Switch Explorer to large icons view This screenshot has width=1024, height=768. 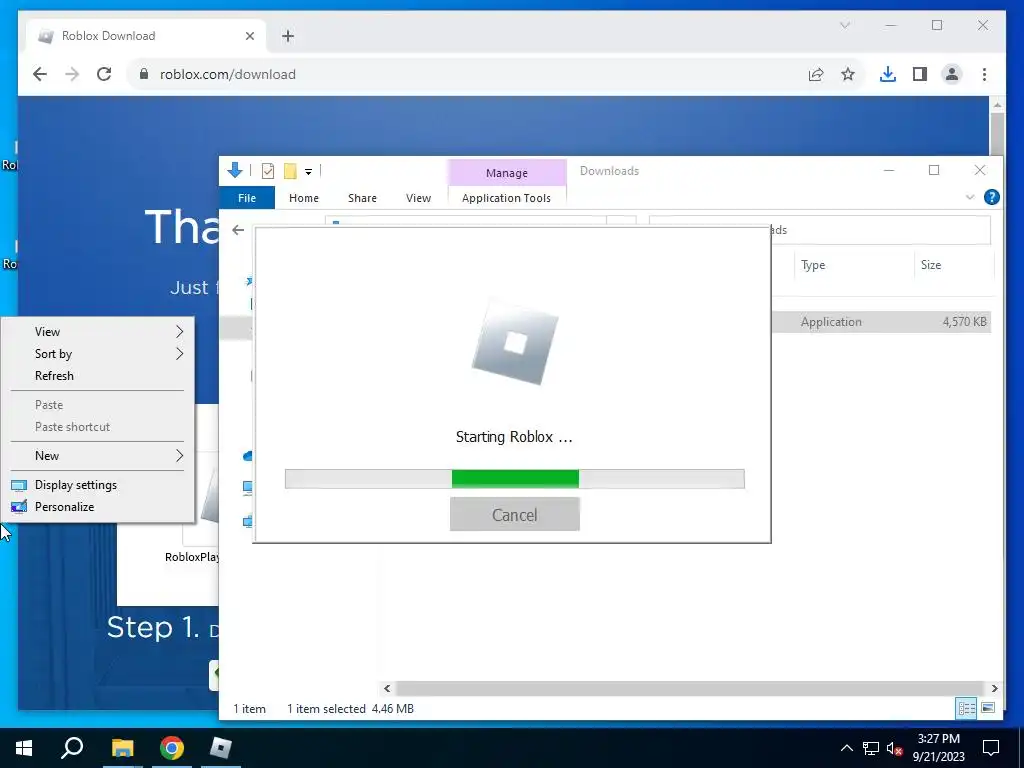988,708
